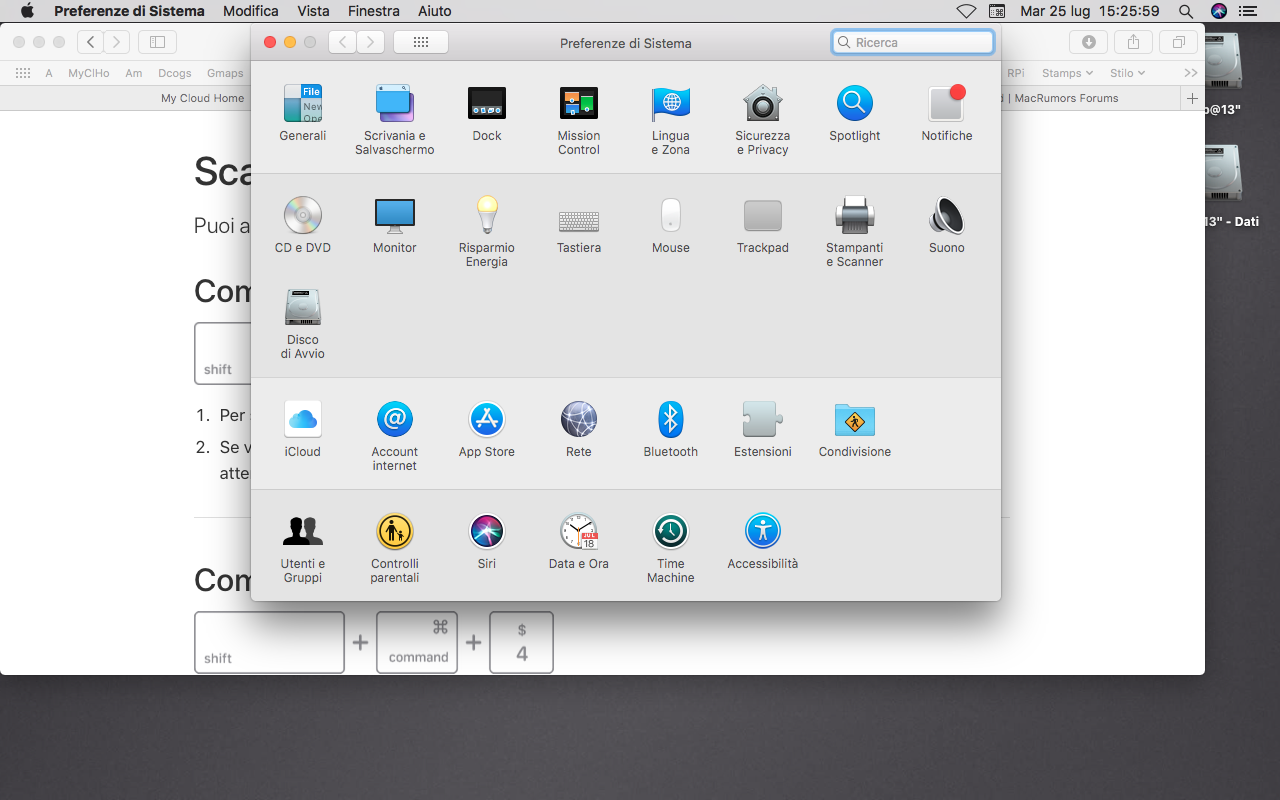Open the Mouse preferences pane

click(671, 225)
